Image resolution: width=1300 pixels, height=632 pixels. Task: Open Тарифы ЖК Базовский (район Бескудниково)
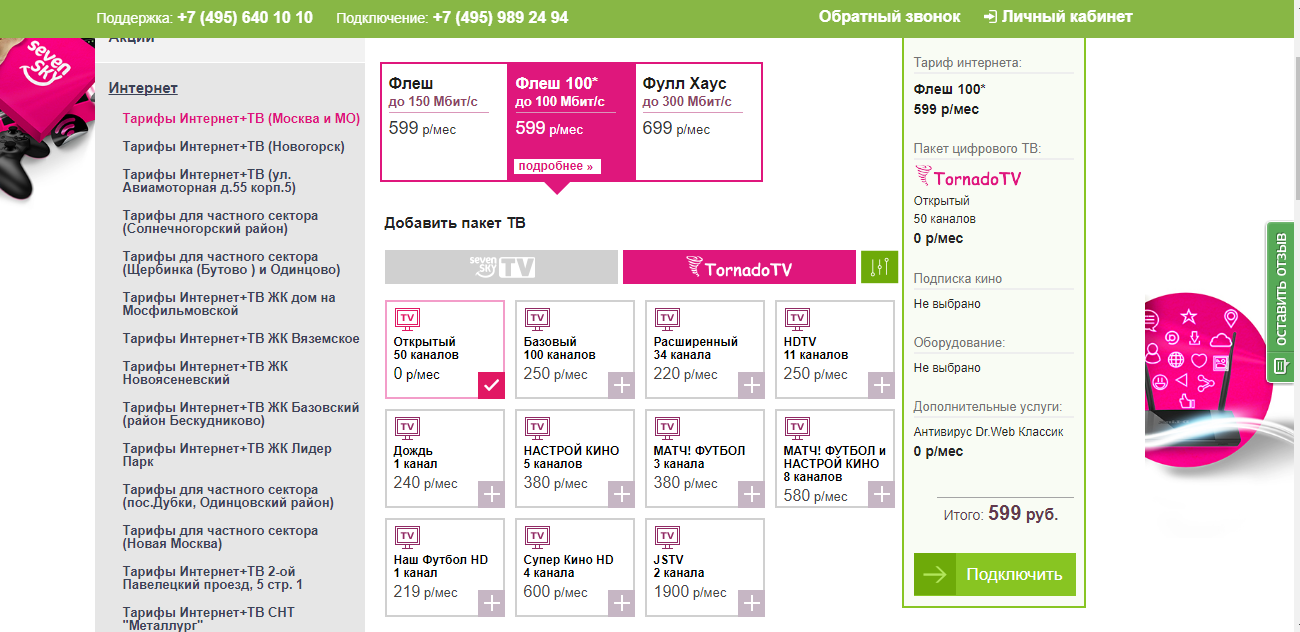(241, 414)
